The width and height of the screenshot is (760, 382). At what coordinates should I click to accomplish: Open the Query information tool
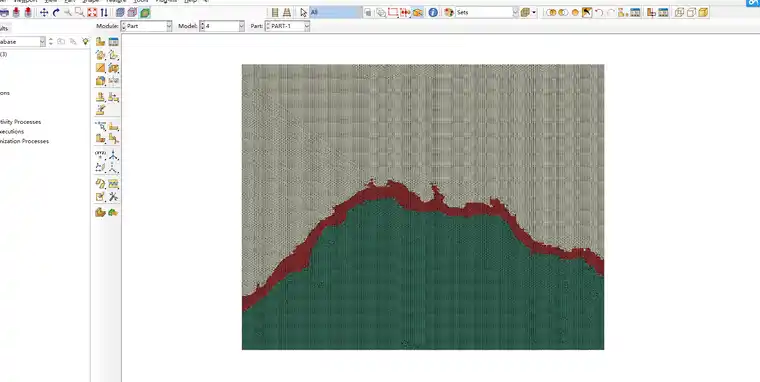coord(433,13)
